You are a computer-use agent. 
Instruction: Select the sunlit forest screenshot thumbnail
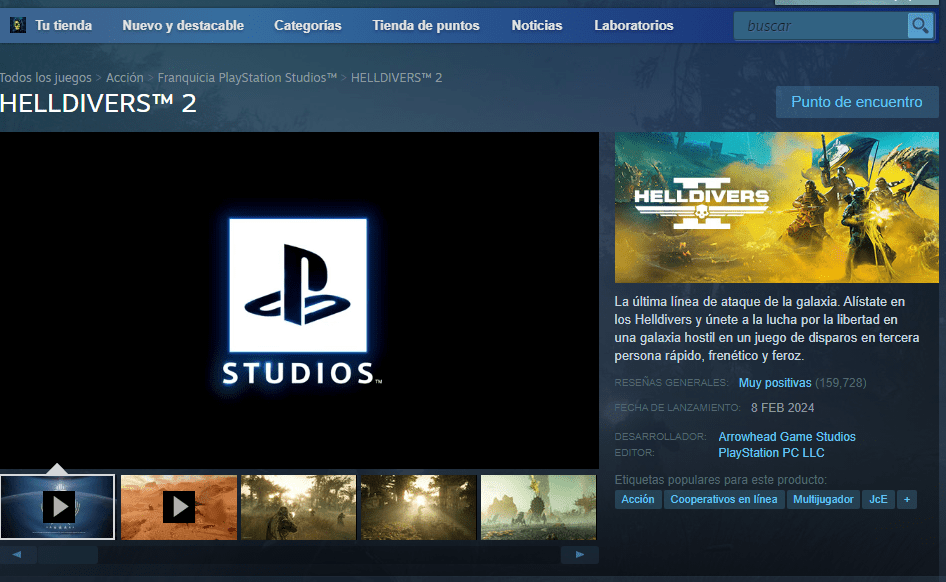(x=419, y=507)
